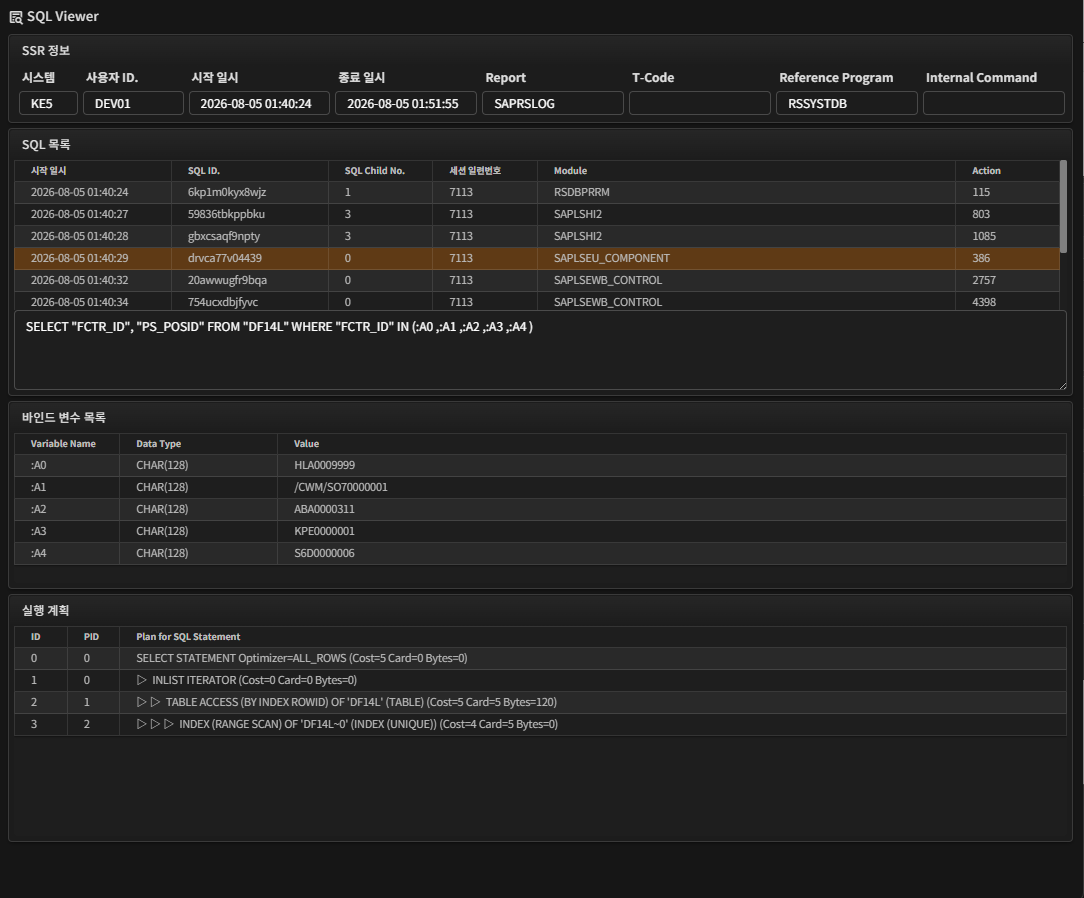Expand first triangle of INDEX RANGE SCAN row

point(142,724)
